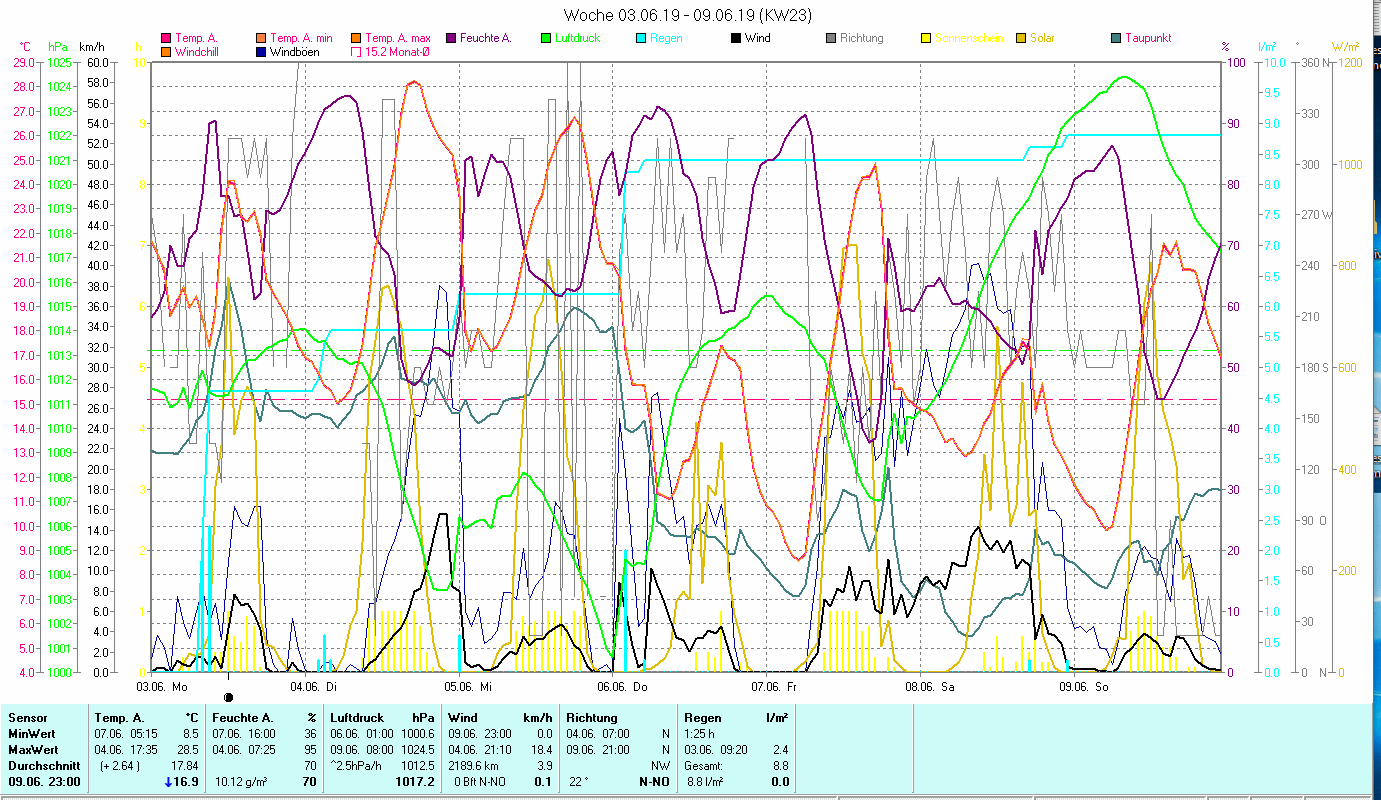Click the rain duration 1:25 h
The height and width of the screenshot is (800, 1381).
click(x=700, y=734)
